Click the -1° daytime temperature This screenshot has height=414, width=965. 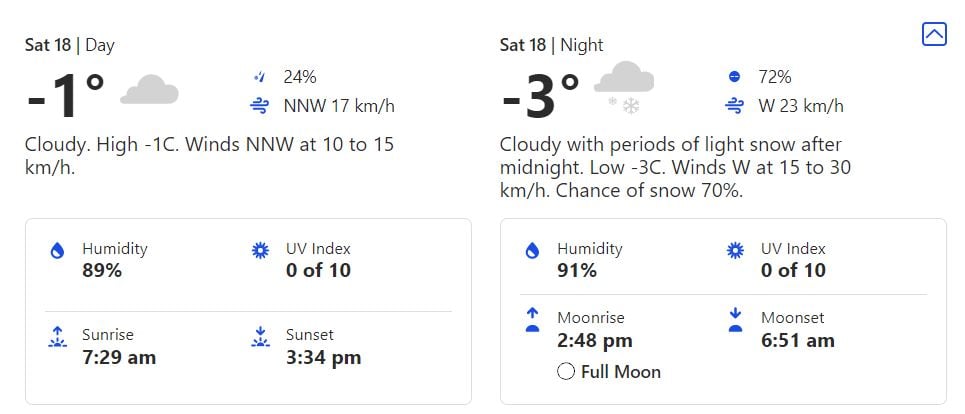point(66,97)
